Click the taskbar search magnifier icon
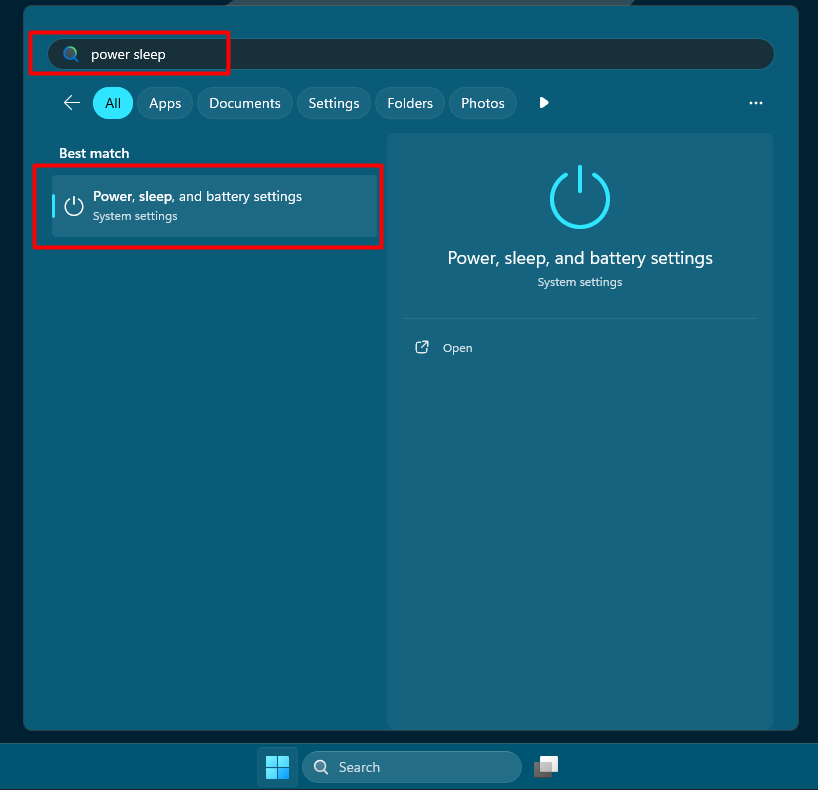Screen dimensions: 818x790 click(x=321, y=767)
